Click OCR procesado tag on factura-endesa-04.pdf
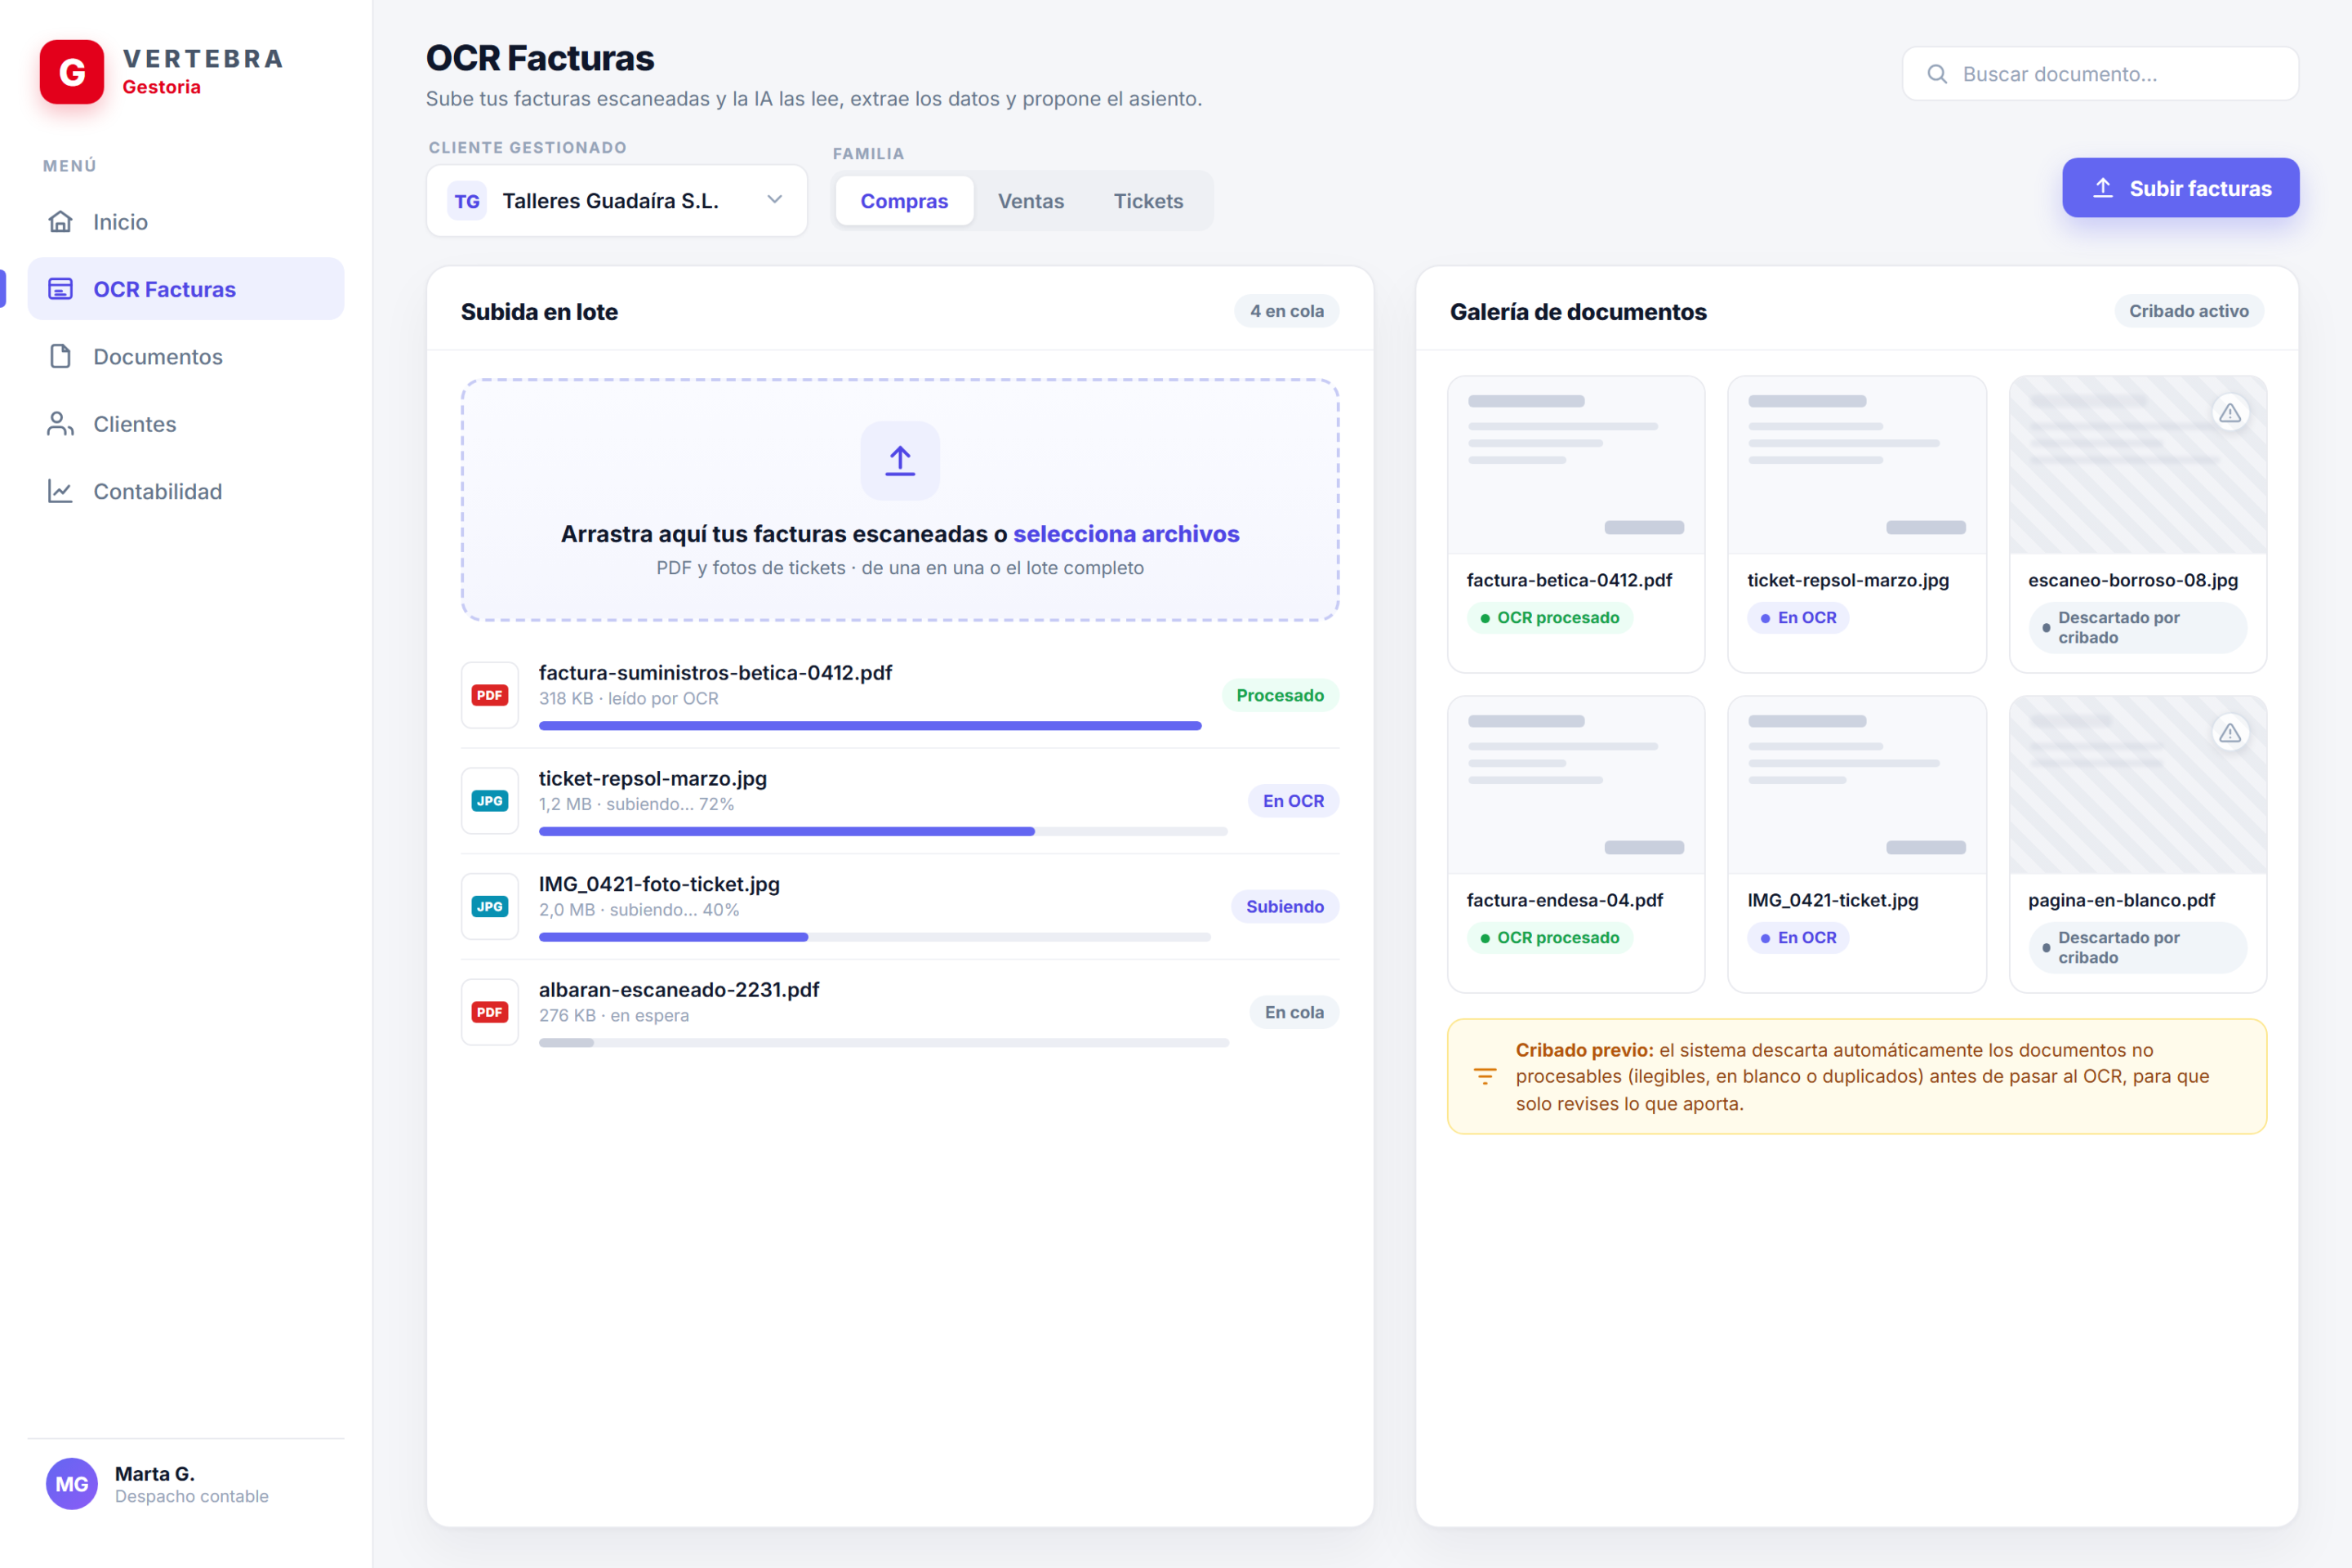This screenshot has height=1568, width=2352. click(1549, 938)
